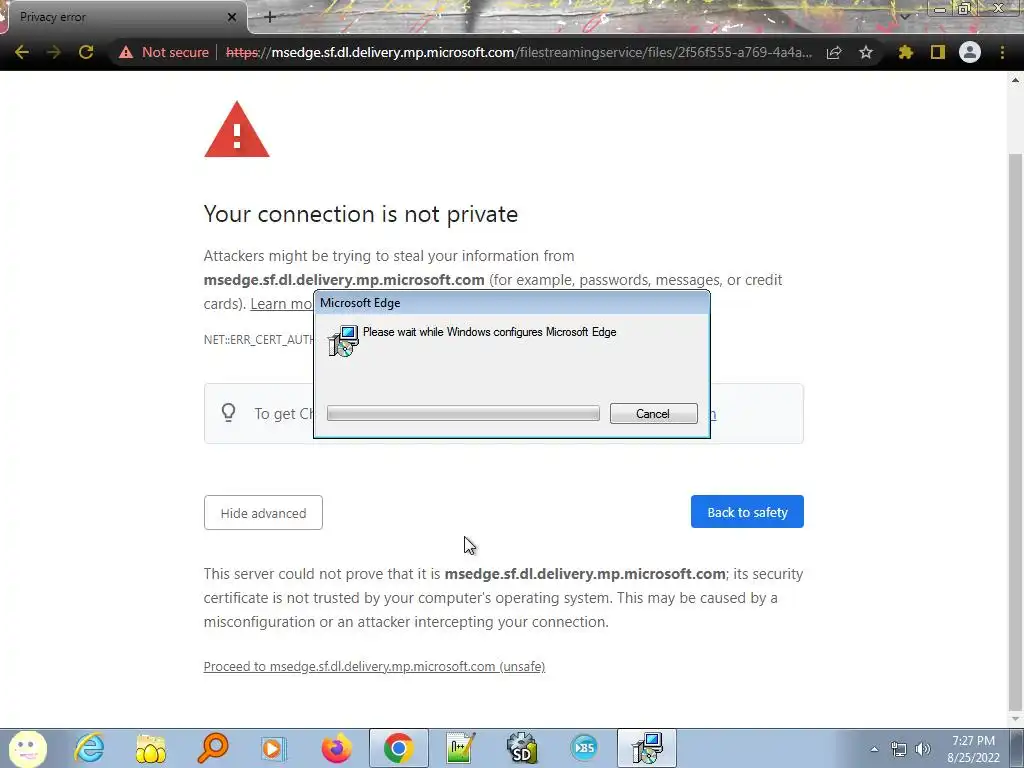Open the Not secure site info warning
The image size is (1024, 768).
(x=163, y=52)
